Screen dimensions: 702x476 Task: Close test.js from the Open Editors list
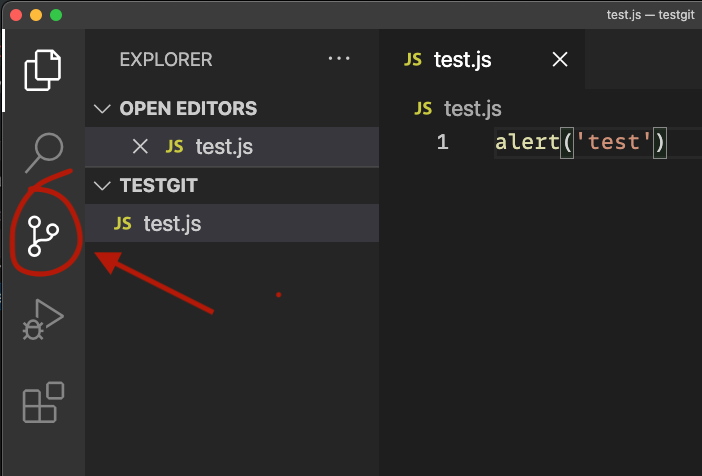click(x=140, y=146)
